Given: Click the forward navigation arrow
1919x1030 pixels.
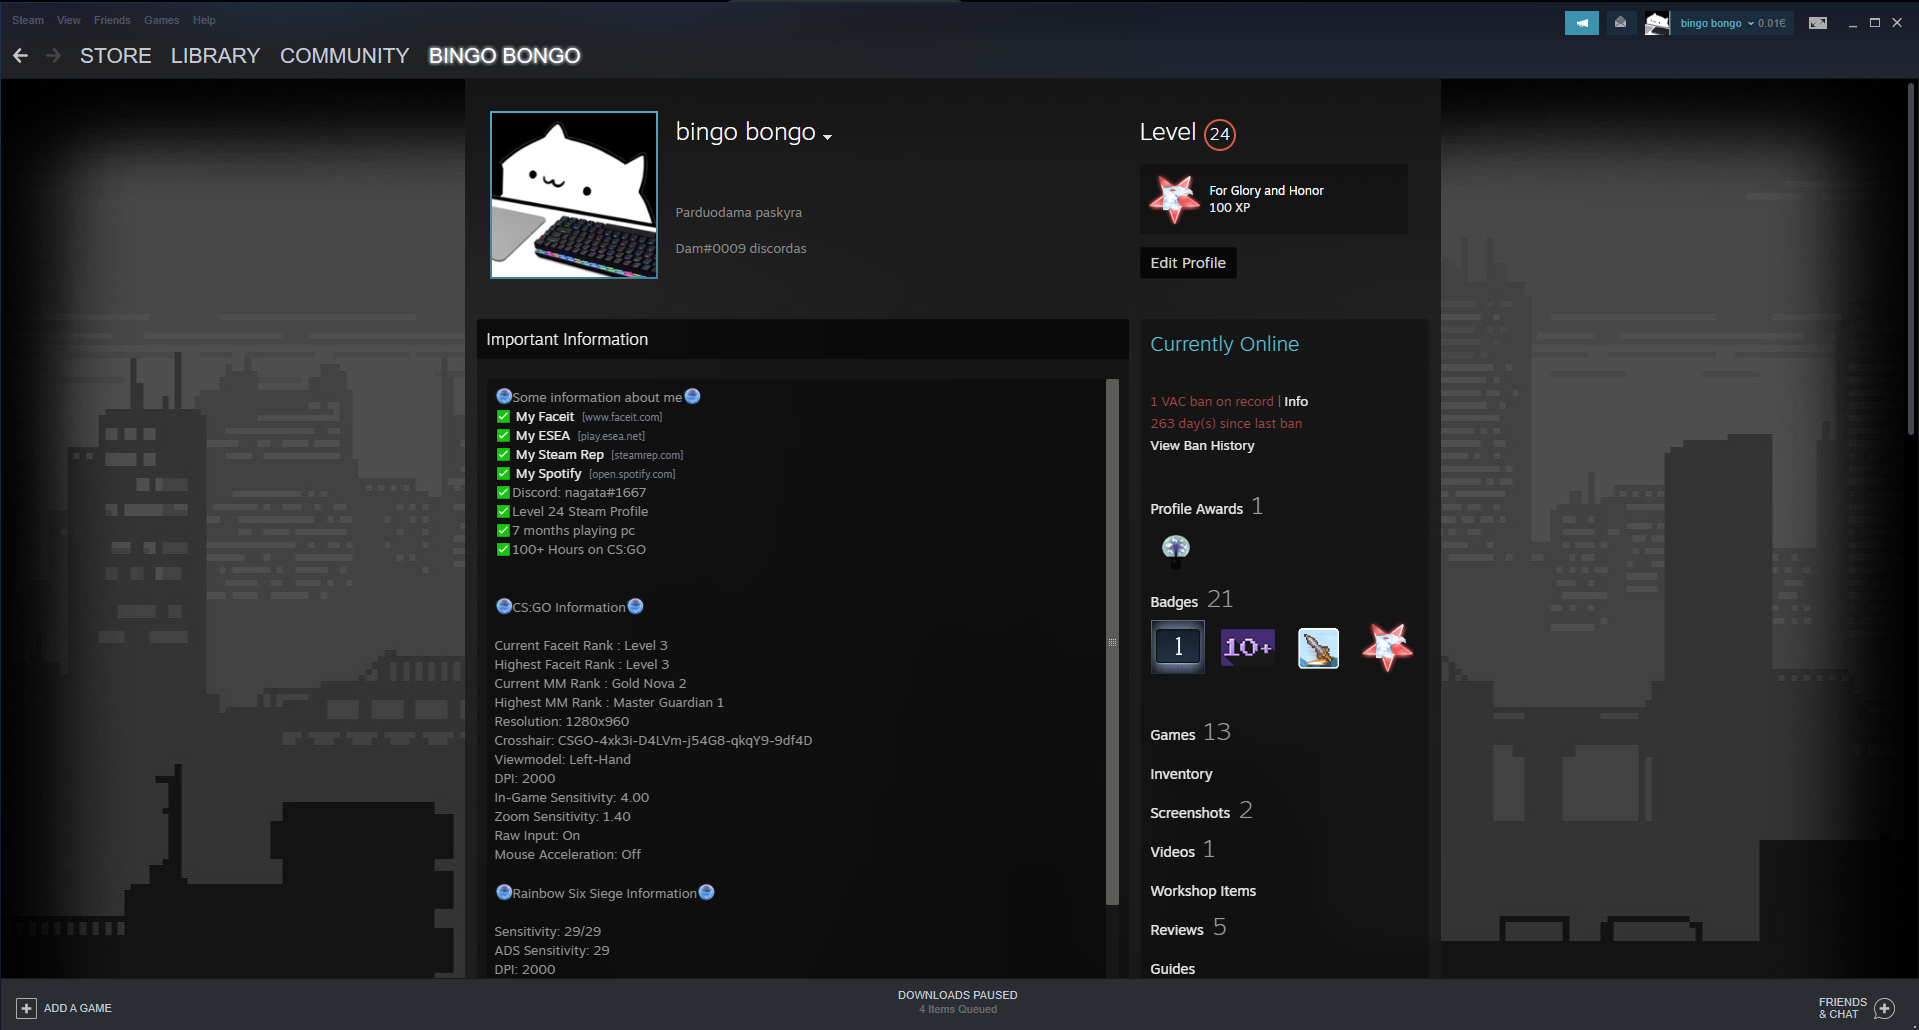Looking at the screenshot, I should pos(53,56).
